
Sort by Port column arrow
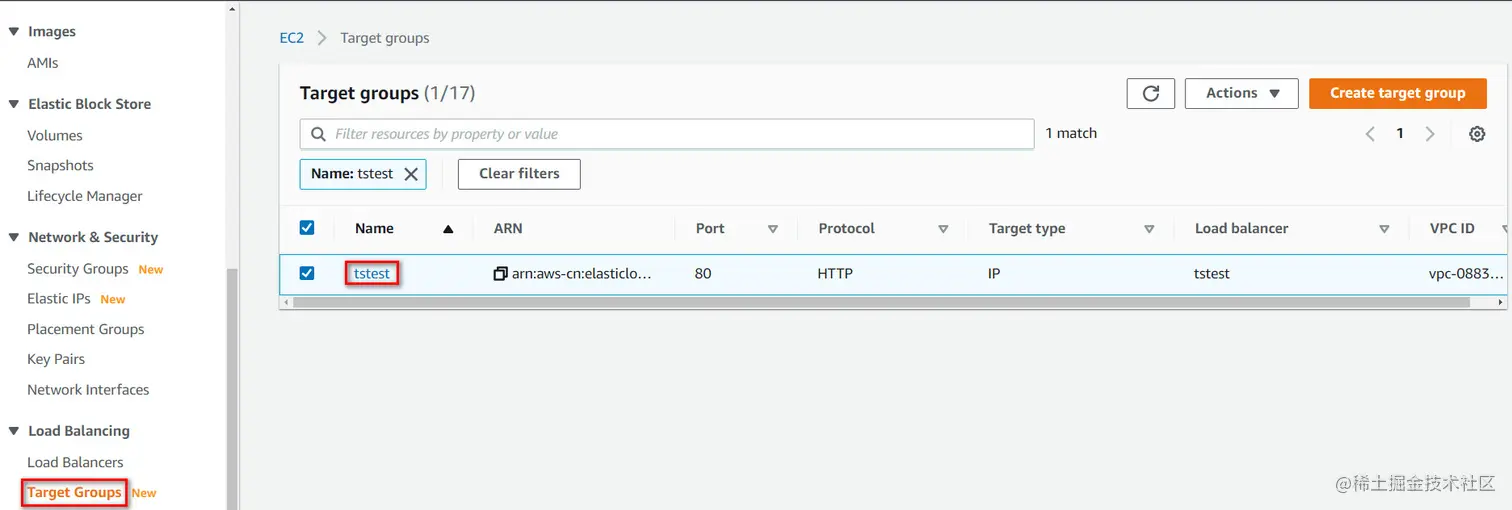tap(772, 229)
